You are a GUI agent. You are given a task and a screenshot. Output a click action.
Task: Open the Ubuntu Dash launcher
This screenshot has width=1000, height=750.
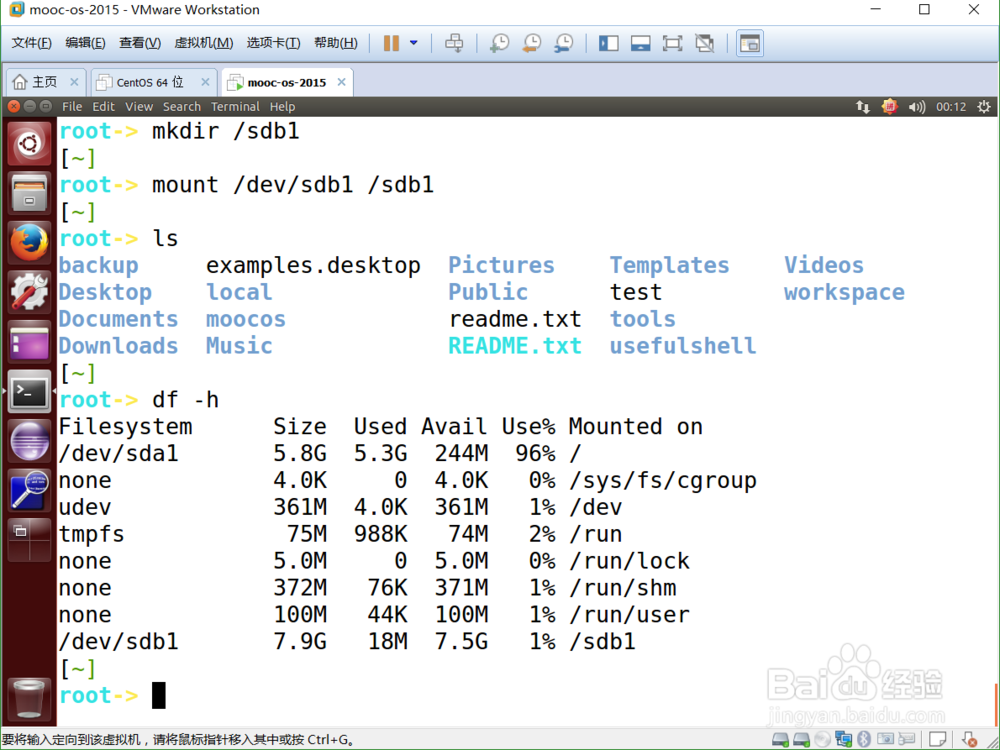(29, 144)
